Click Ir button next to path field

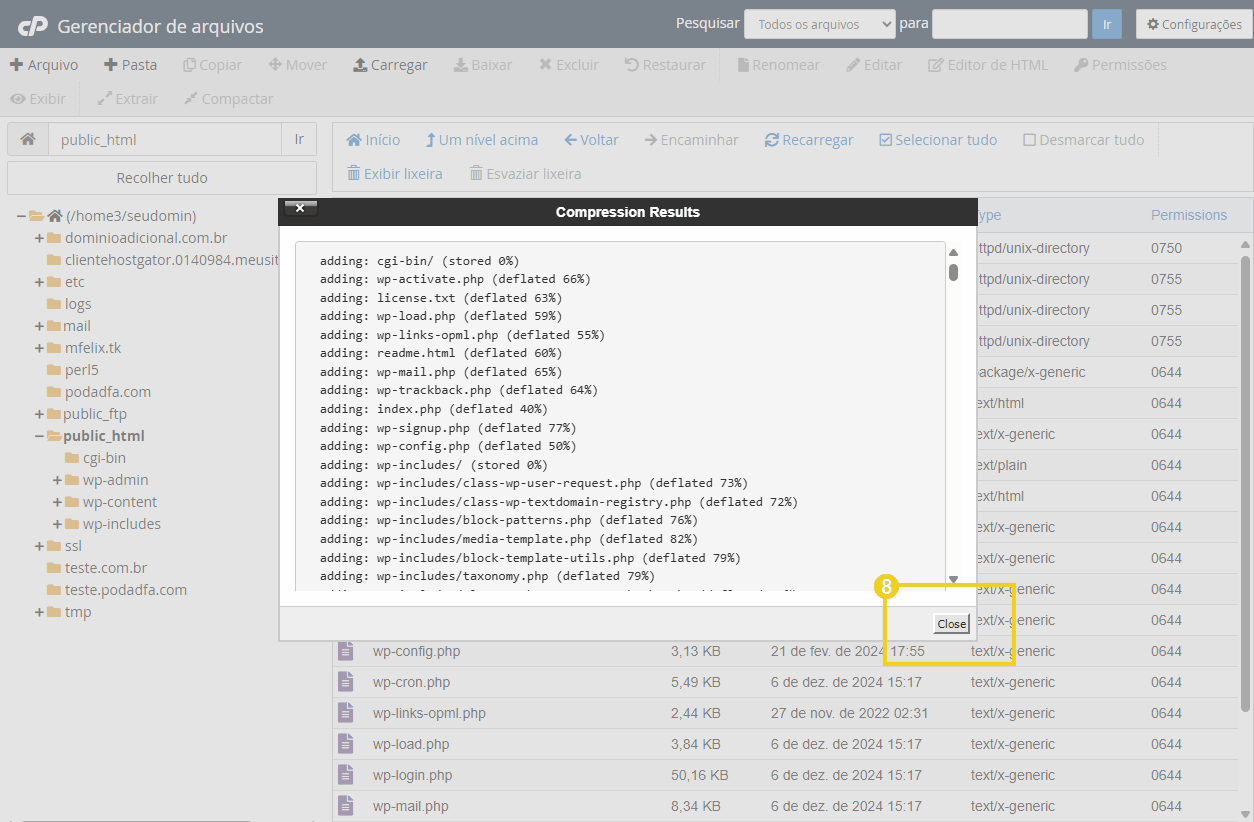coord(299,139)
